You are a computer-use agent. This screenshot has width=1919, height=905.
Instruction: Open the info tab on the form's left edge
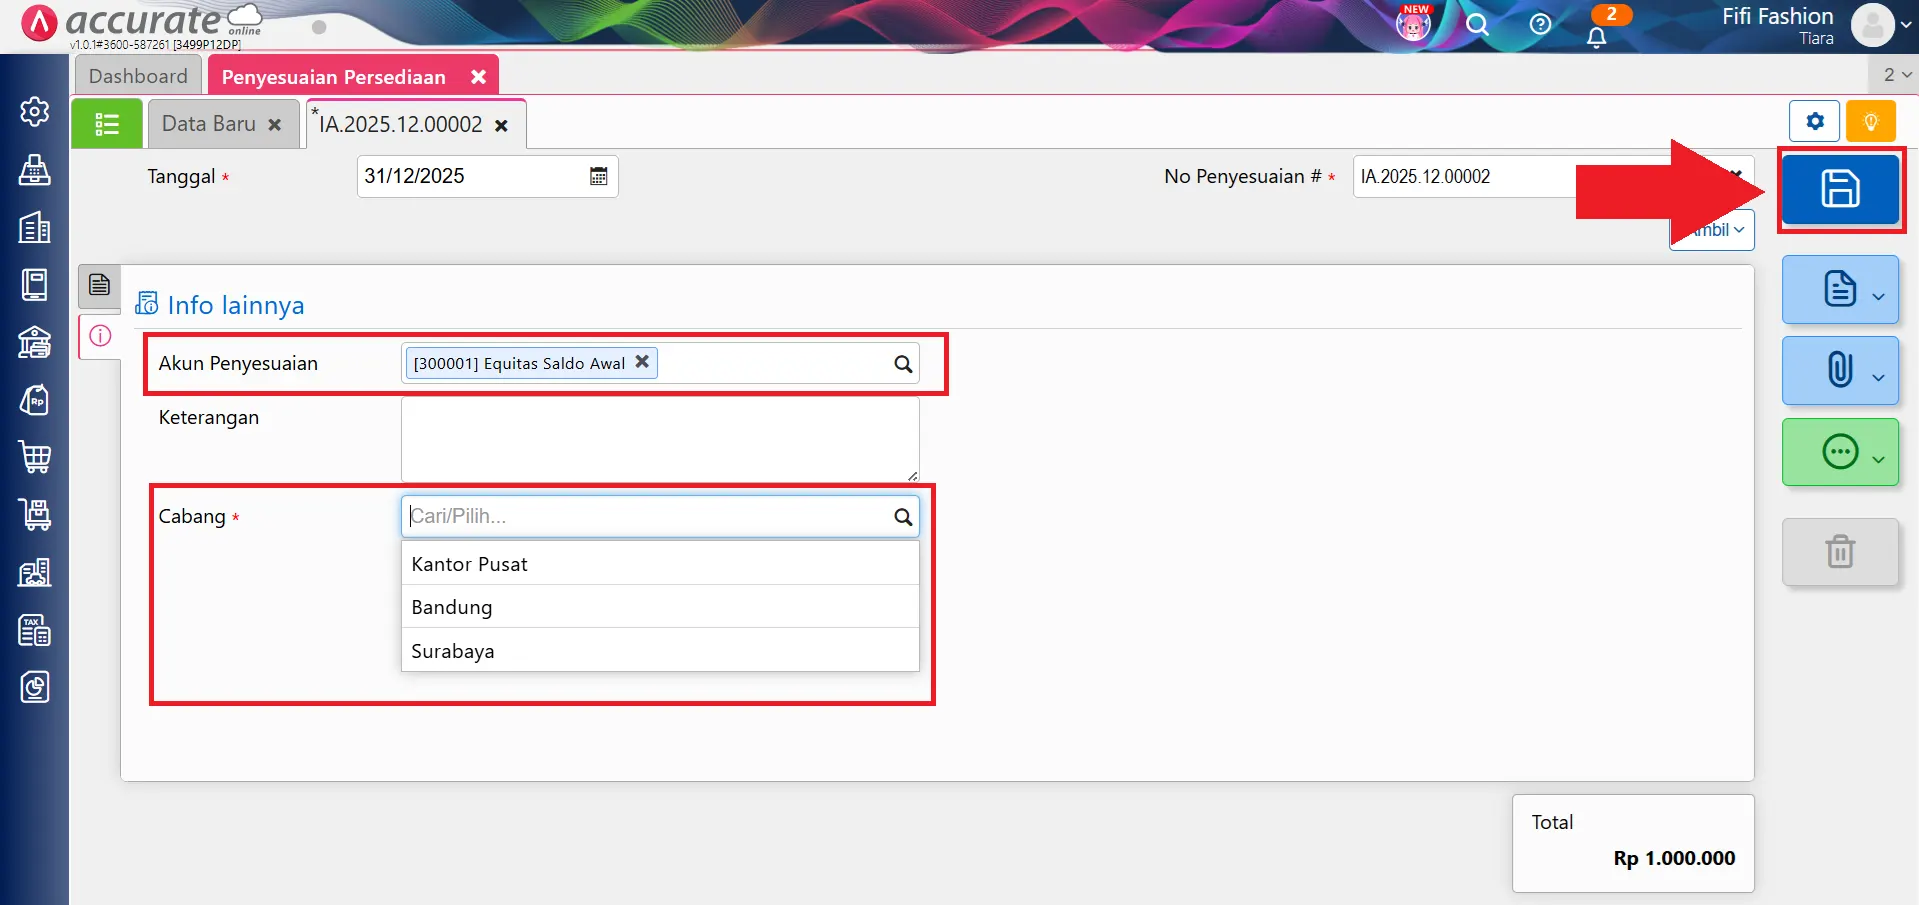point(98,336)
